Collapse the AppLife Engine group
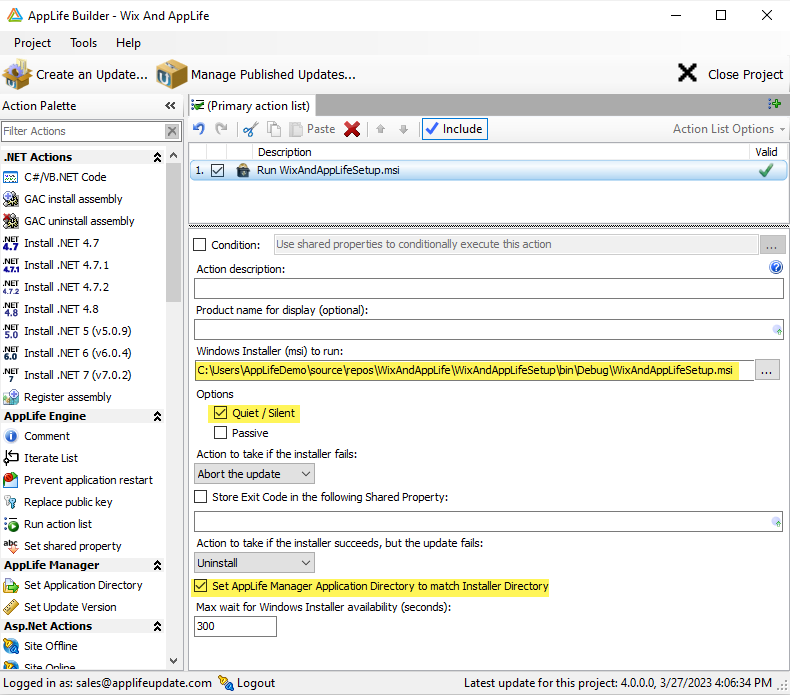Screen dimensions: 790x695 tap(158, 416)
